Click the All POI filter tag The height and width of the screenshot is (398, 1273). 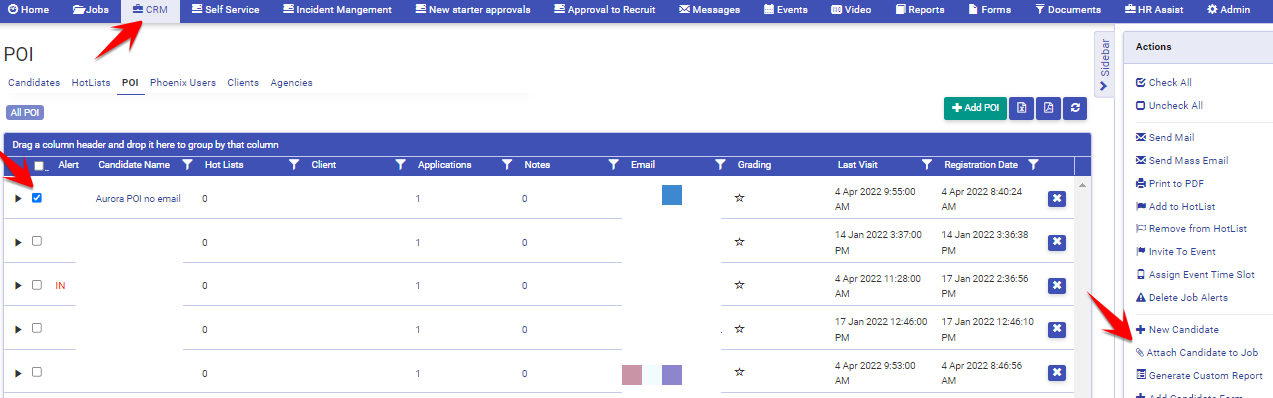(x=24, y=113)
